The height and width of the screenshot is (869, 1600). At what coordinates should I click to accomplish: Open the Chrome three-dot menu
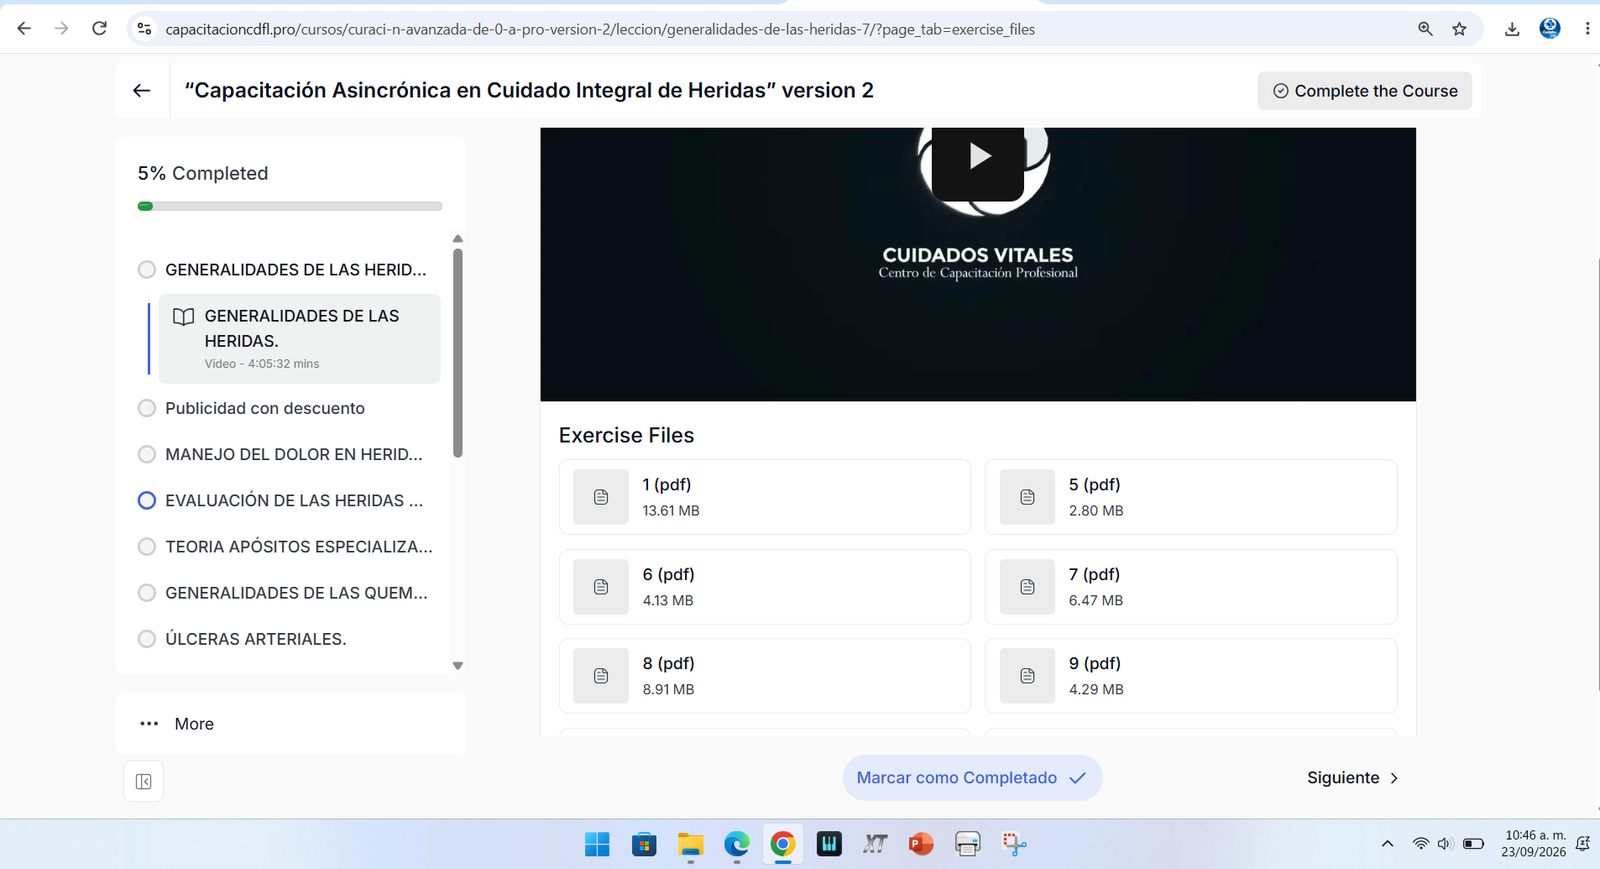(1587, 29)
